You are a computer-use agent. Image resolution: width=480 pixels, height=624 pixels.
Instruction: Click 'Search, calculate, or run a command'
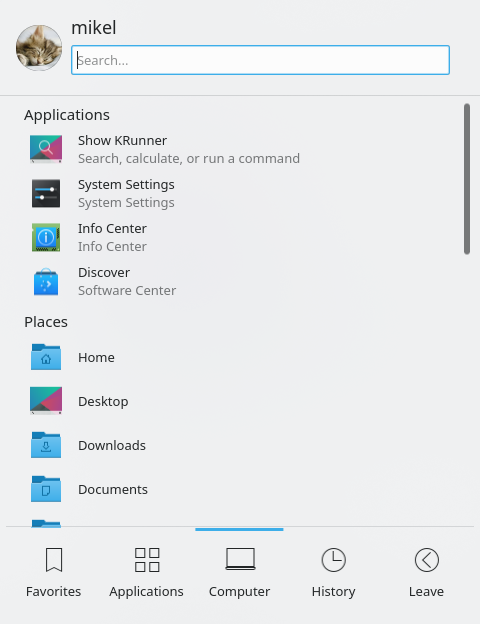(189, 158)
